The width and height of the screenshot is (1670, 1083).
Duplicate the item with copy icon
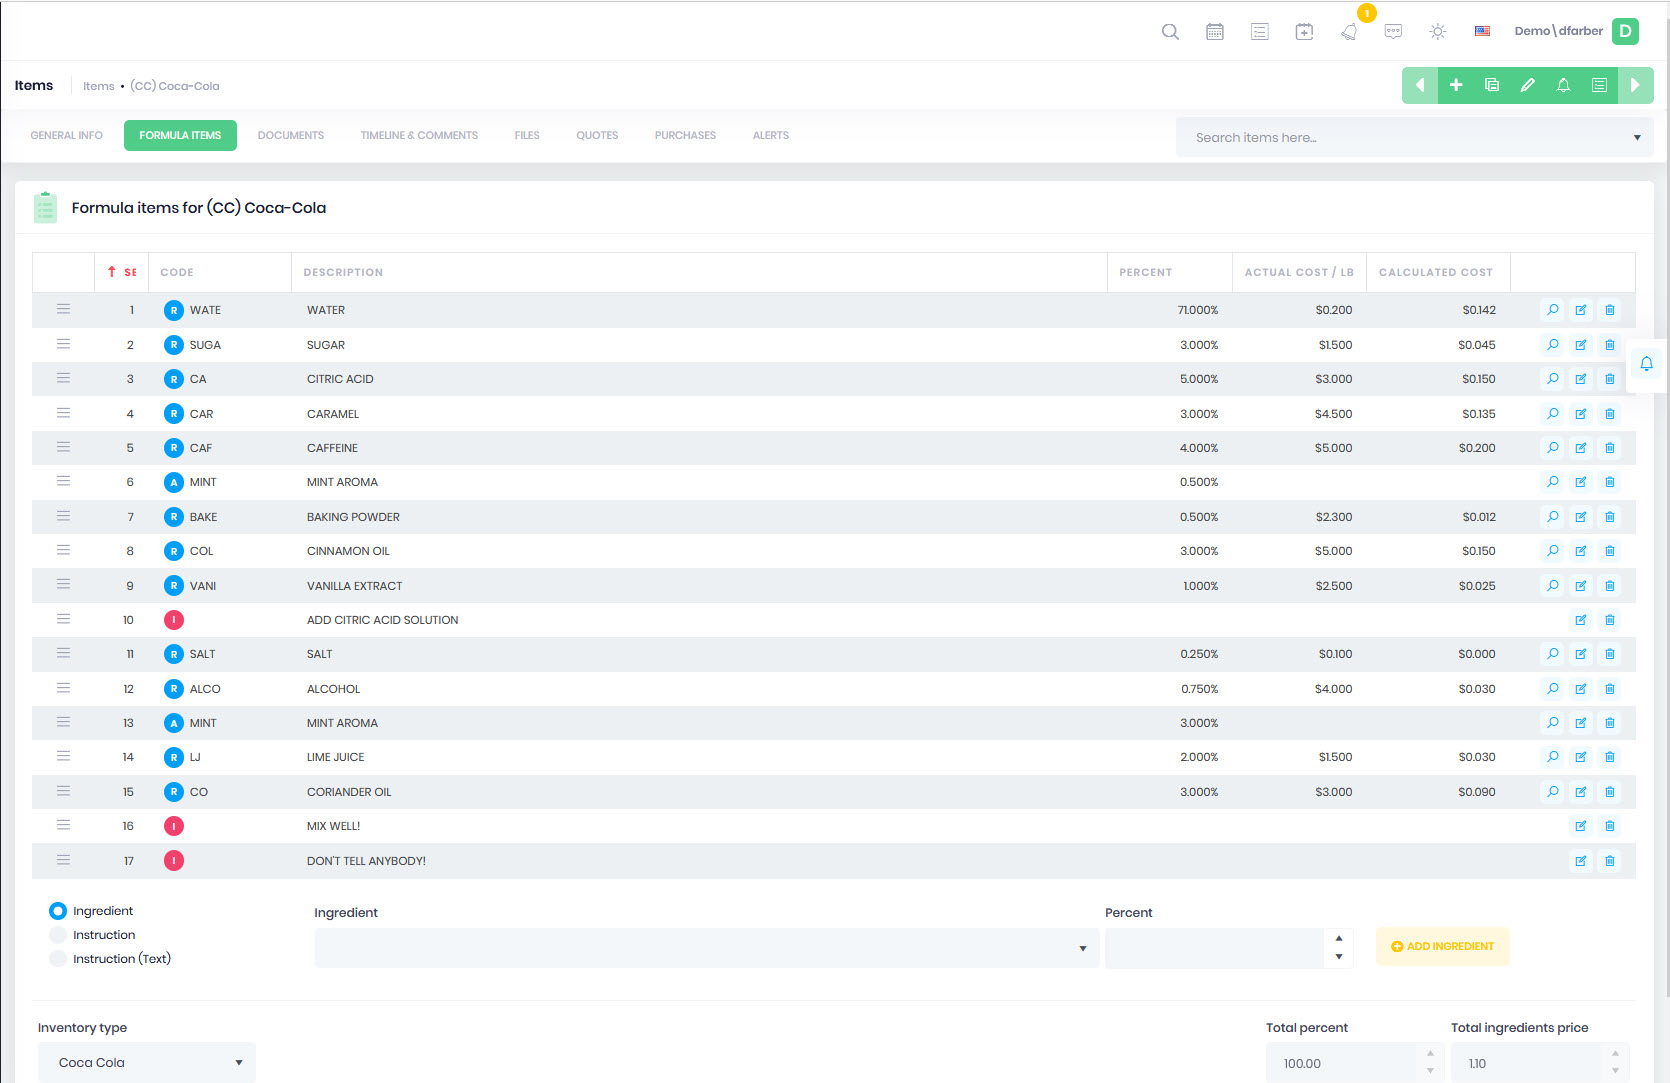[x=1492, y=85]
